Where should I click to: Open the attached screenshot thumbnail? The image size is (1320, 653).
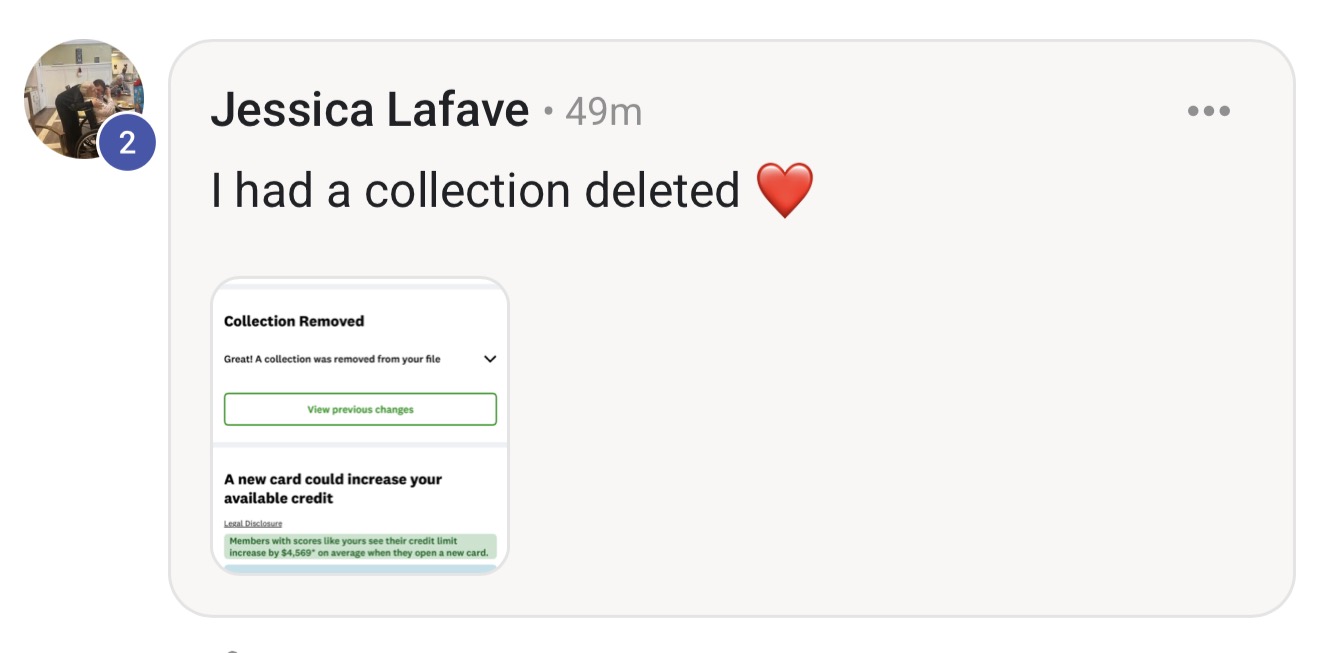pos(360,426)
